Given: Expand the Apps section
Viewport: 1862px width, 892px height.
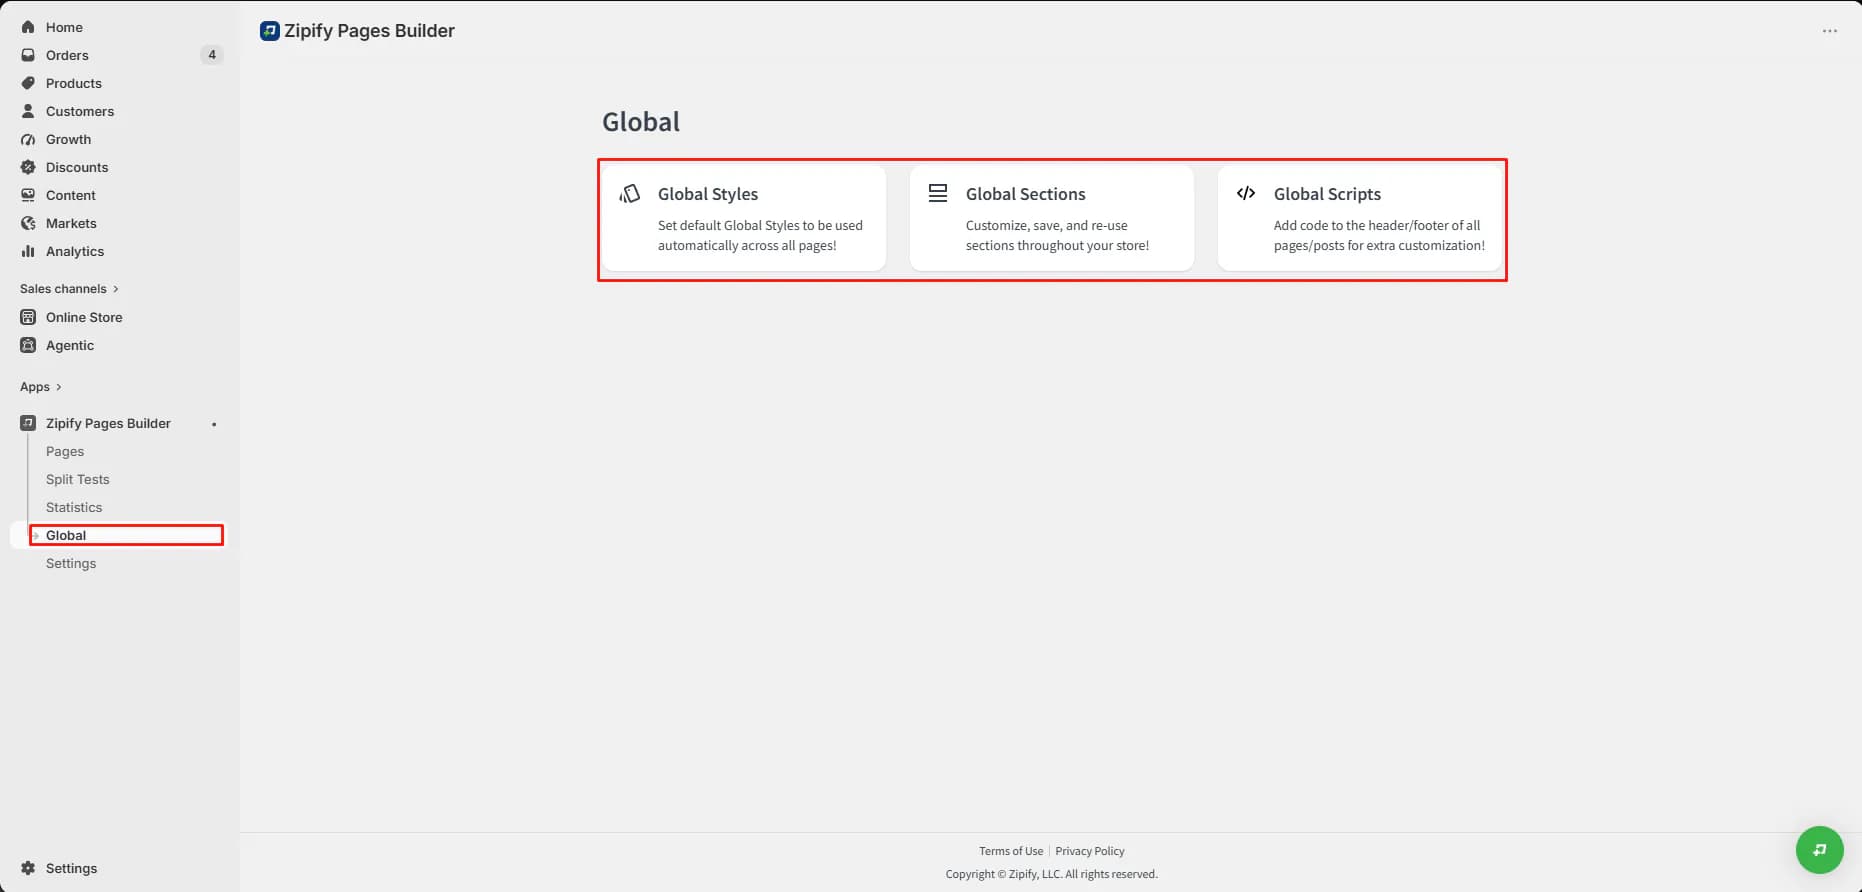Looking at the screenshot, I should coord(41,387).
